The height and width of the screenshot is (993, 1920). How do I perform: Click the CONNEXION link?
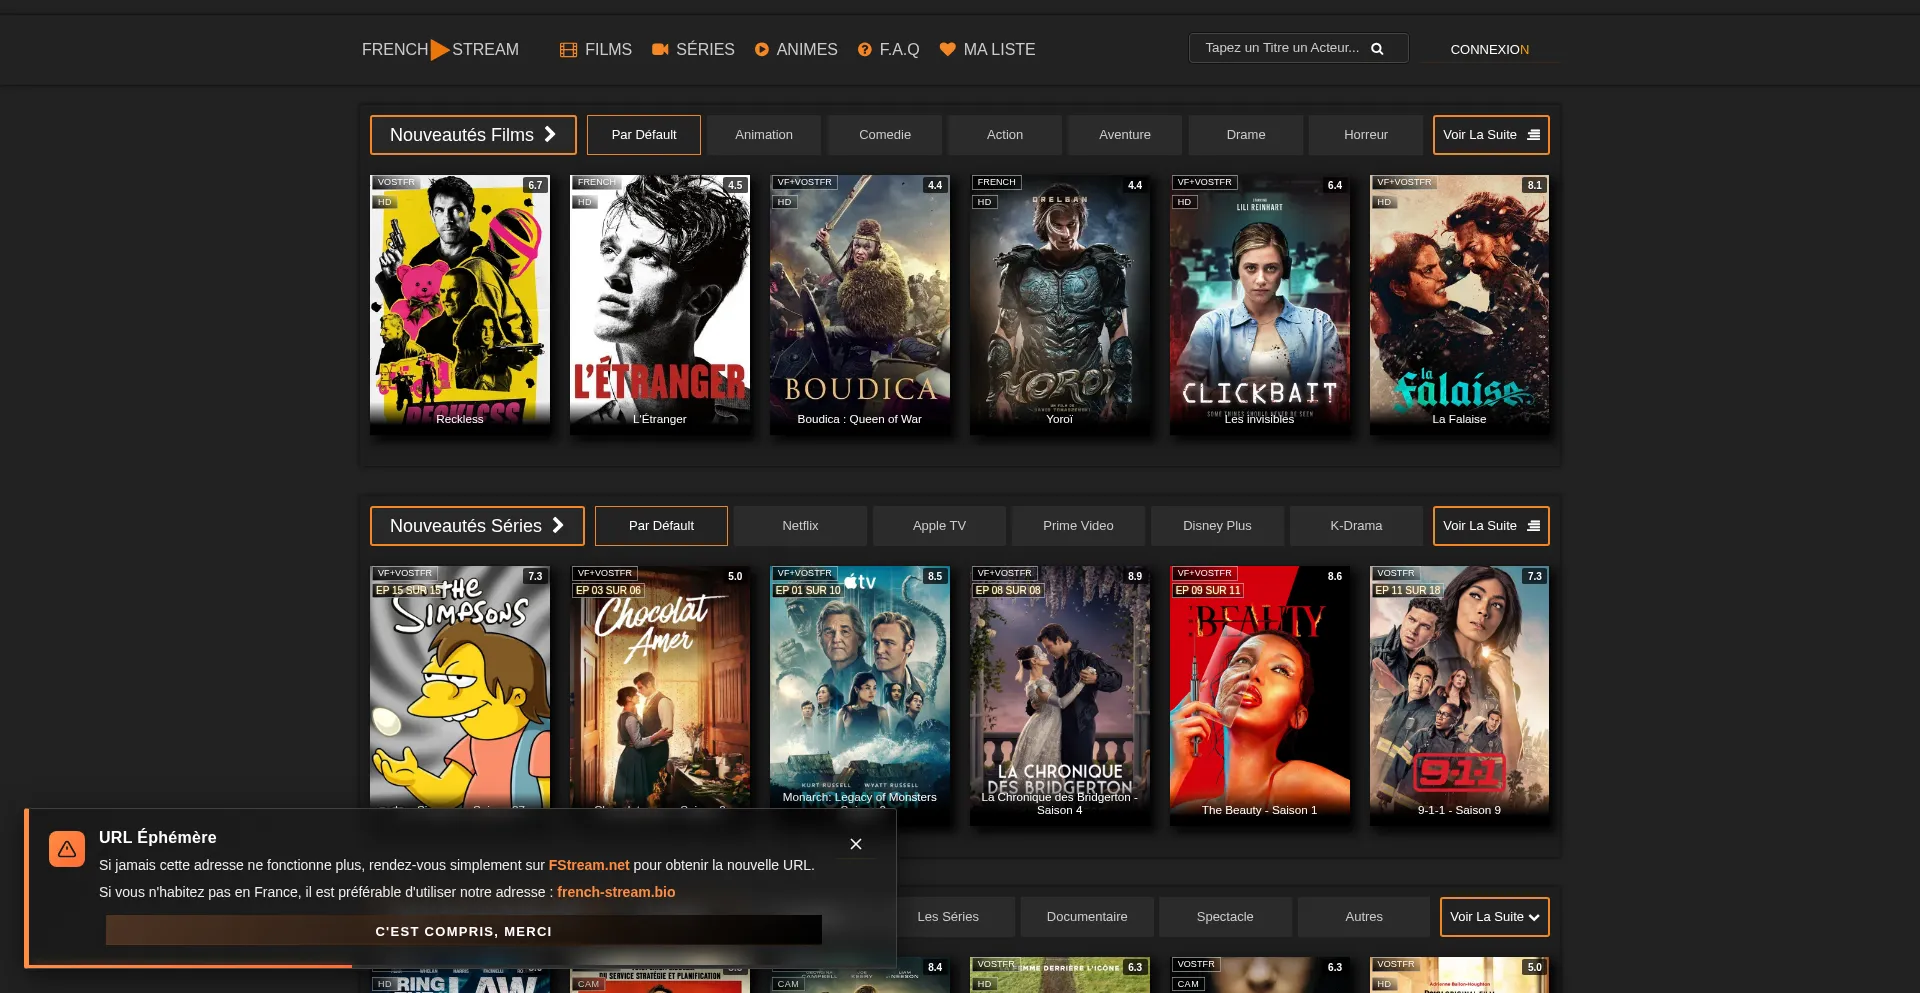[x=1489, y=49]
